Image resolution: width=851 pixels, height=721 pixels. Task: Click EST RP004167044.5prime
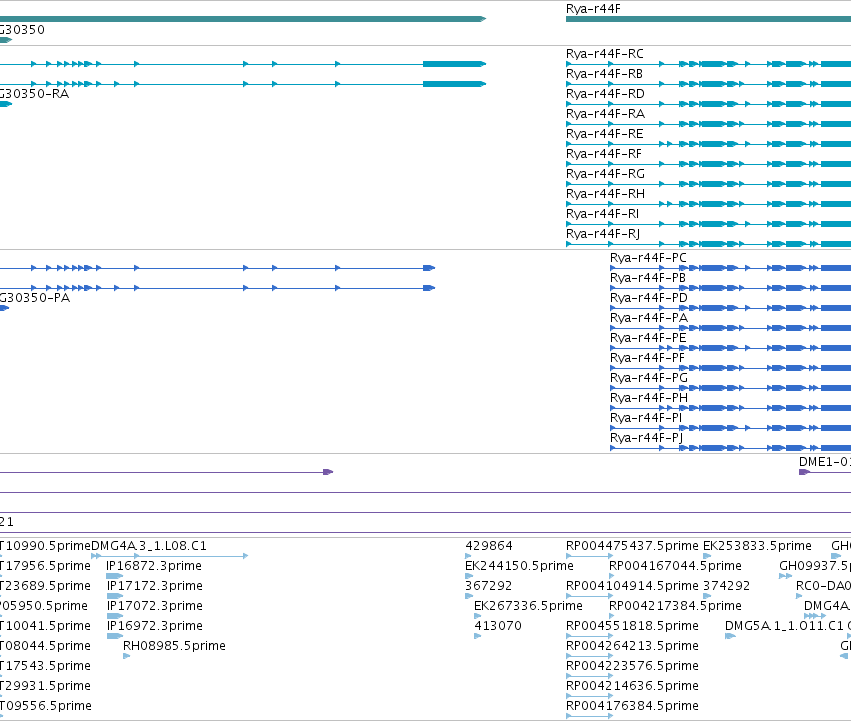[675, 566]
